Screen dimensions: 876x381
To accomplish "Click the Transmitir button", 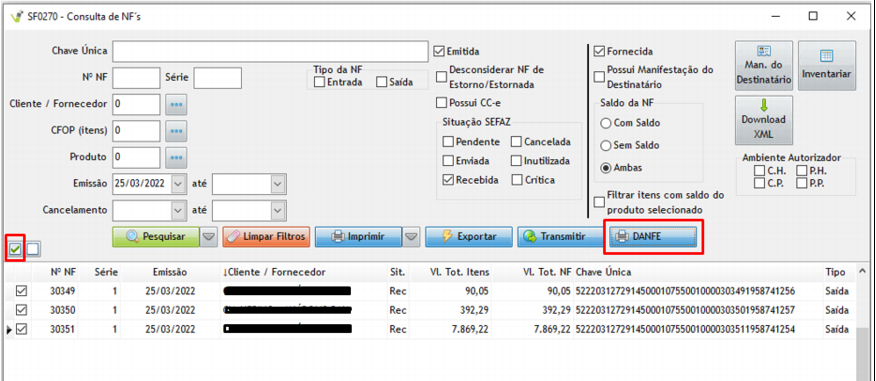I will (560, 236).
